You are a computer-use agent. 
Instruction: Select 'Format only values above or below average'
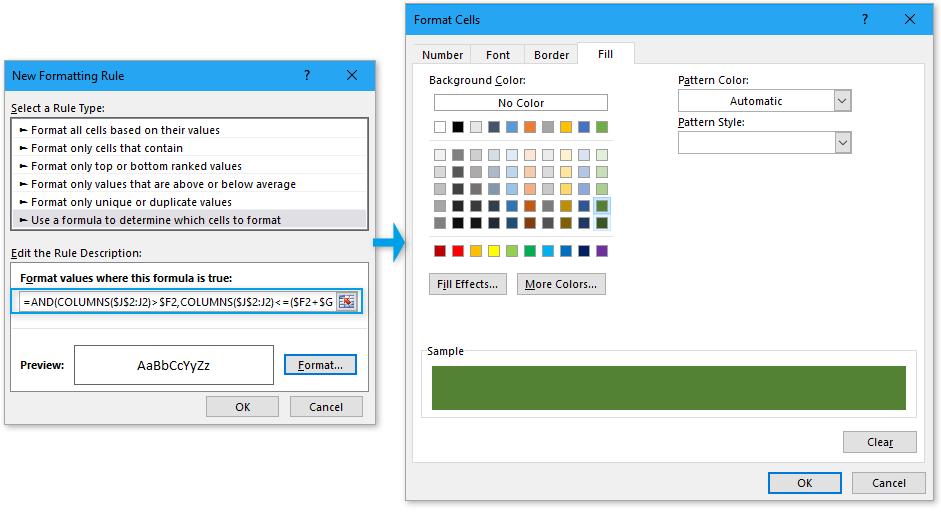point(190,184)
